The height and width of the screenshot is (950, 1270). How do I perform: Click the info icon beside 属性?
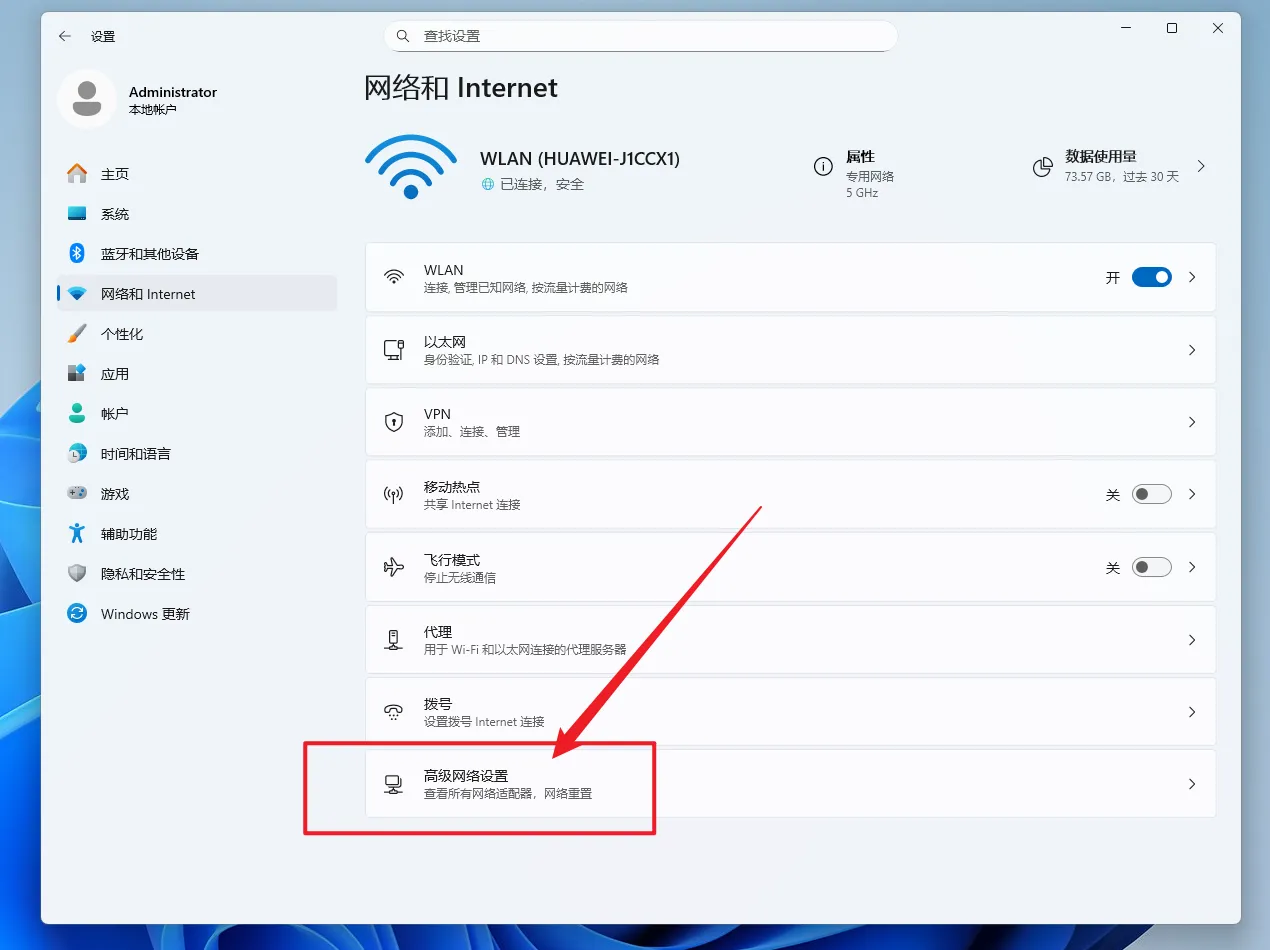tap(823, 167)
